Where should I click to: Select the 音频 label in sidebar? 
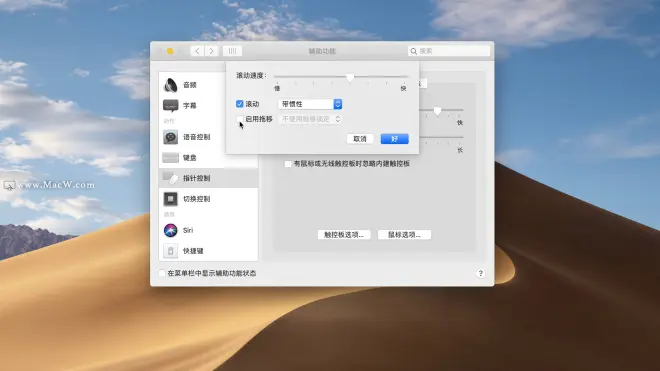190,85
